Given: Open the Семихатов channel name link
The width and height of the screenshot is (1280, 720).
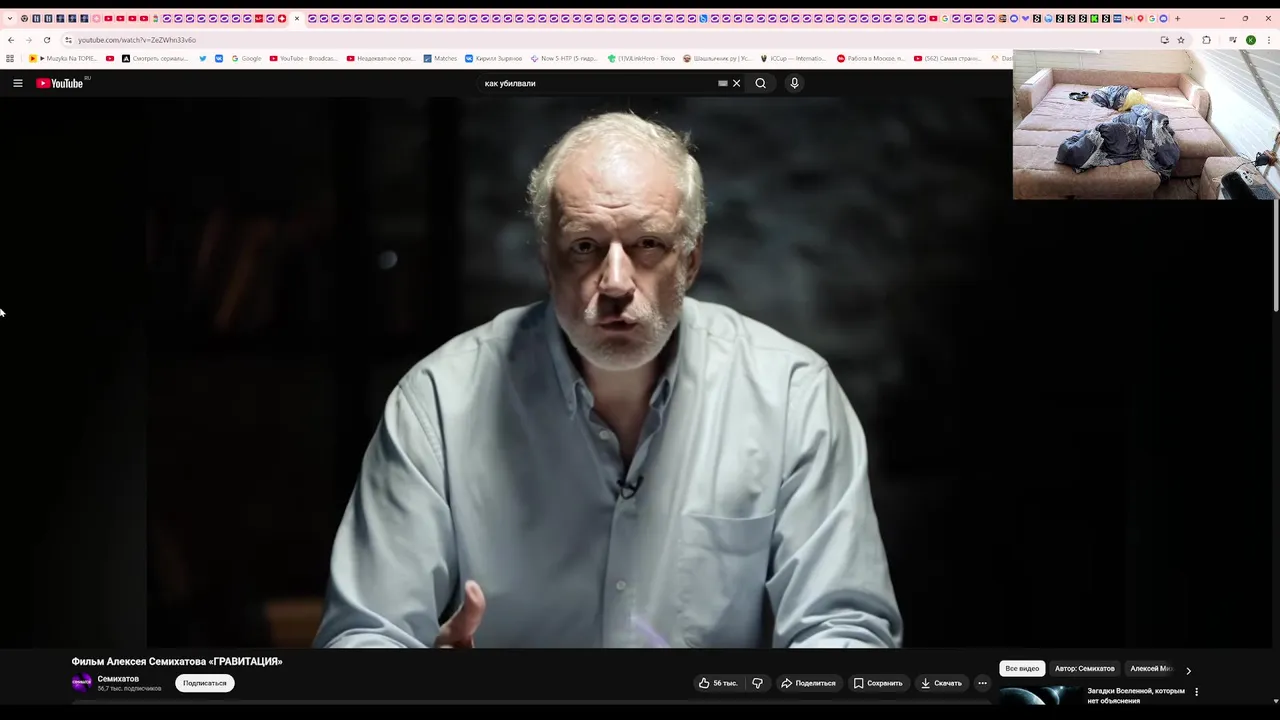Looking at the screenshot, I should coord(118,679).
